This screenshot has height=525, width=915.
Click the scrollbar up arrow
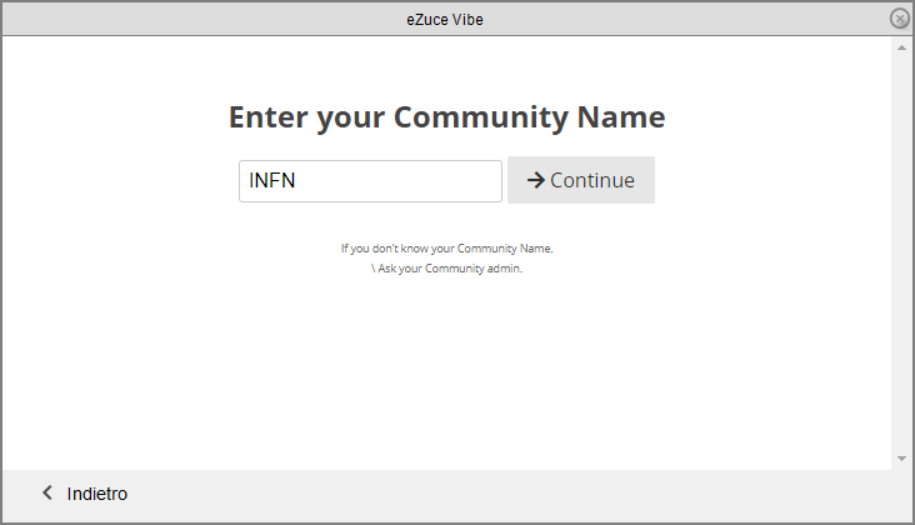point(902,48)
